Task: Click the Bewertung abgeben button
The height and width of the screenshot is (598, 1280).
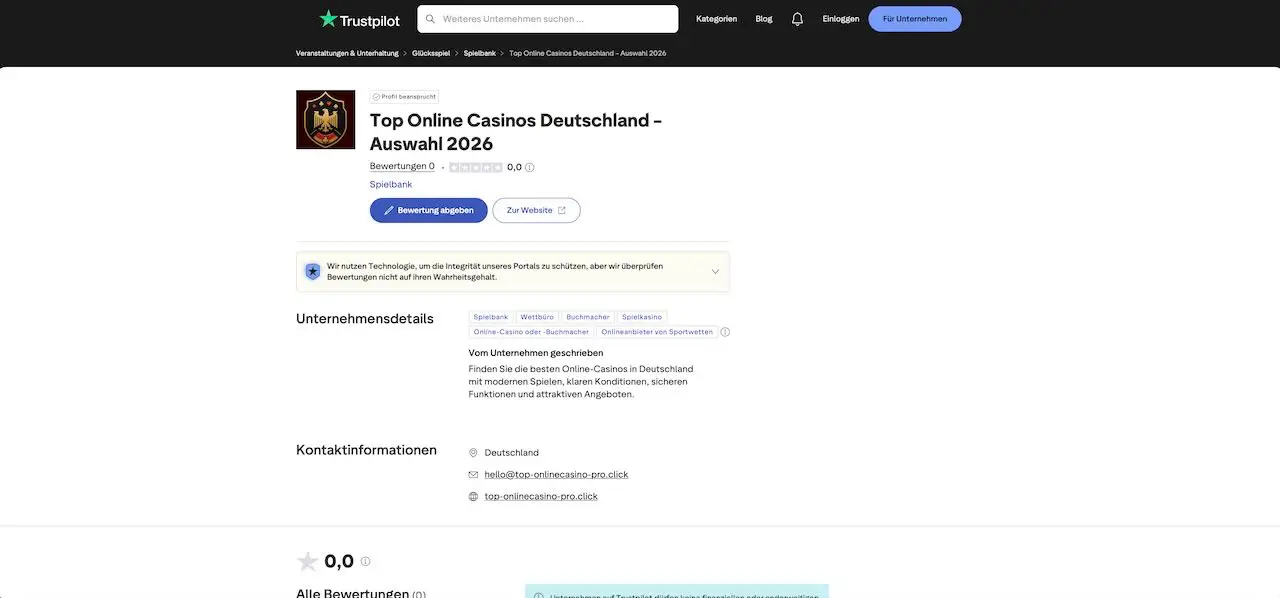Action: click(x=429, y=210)
